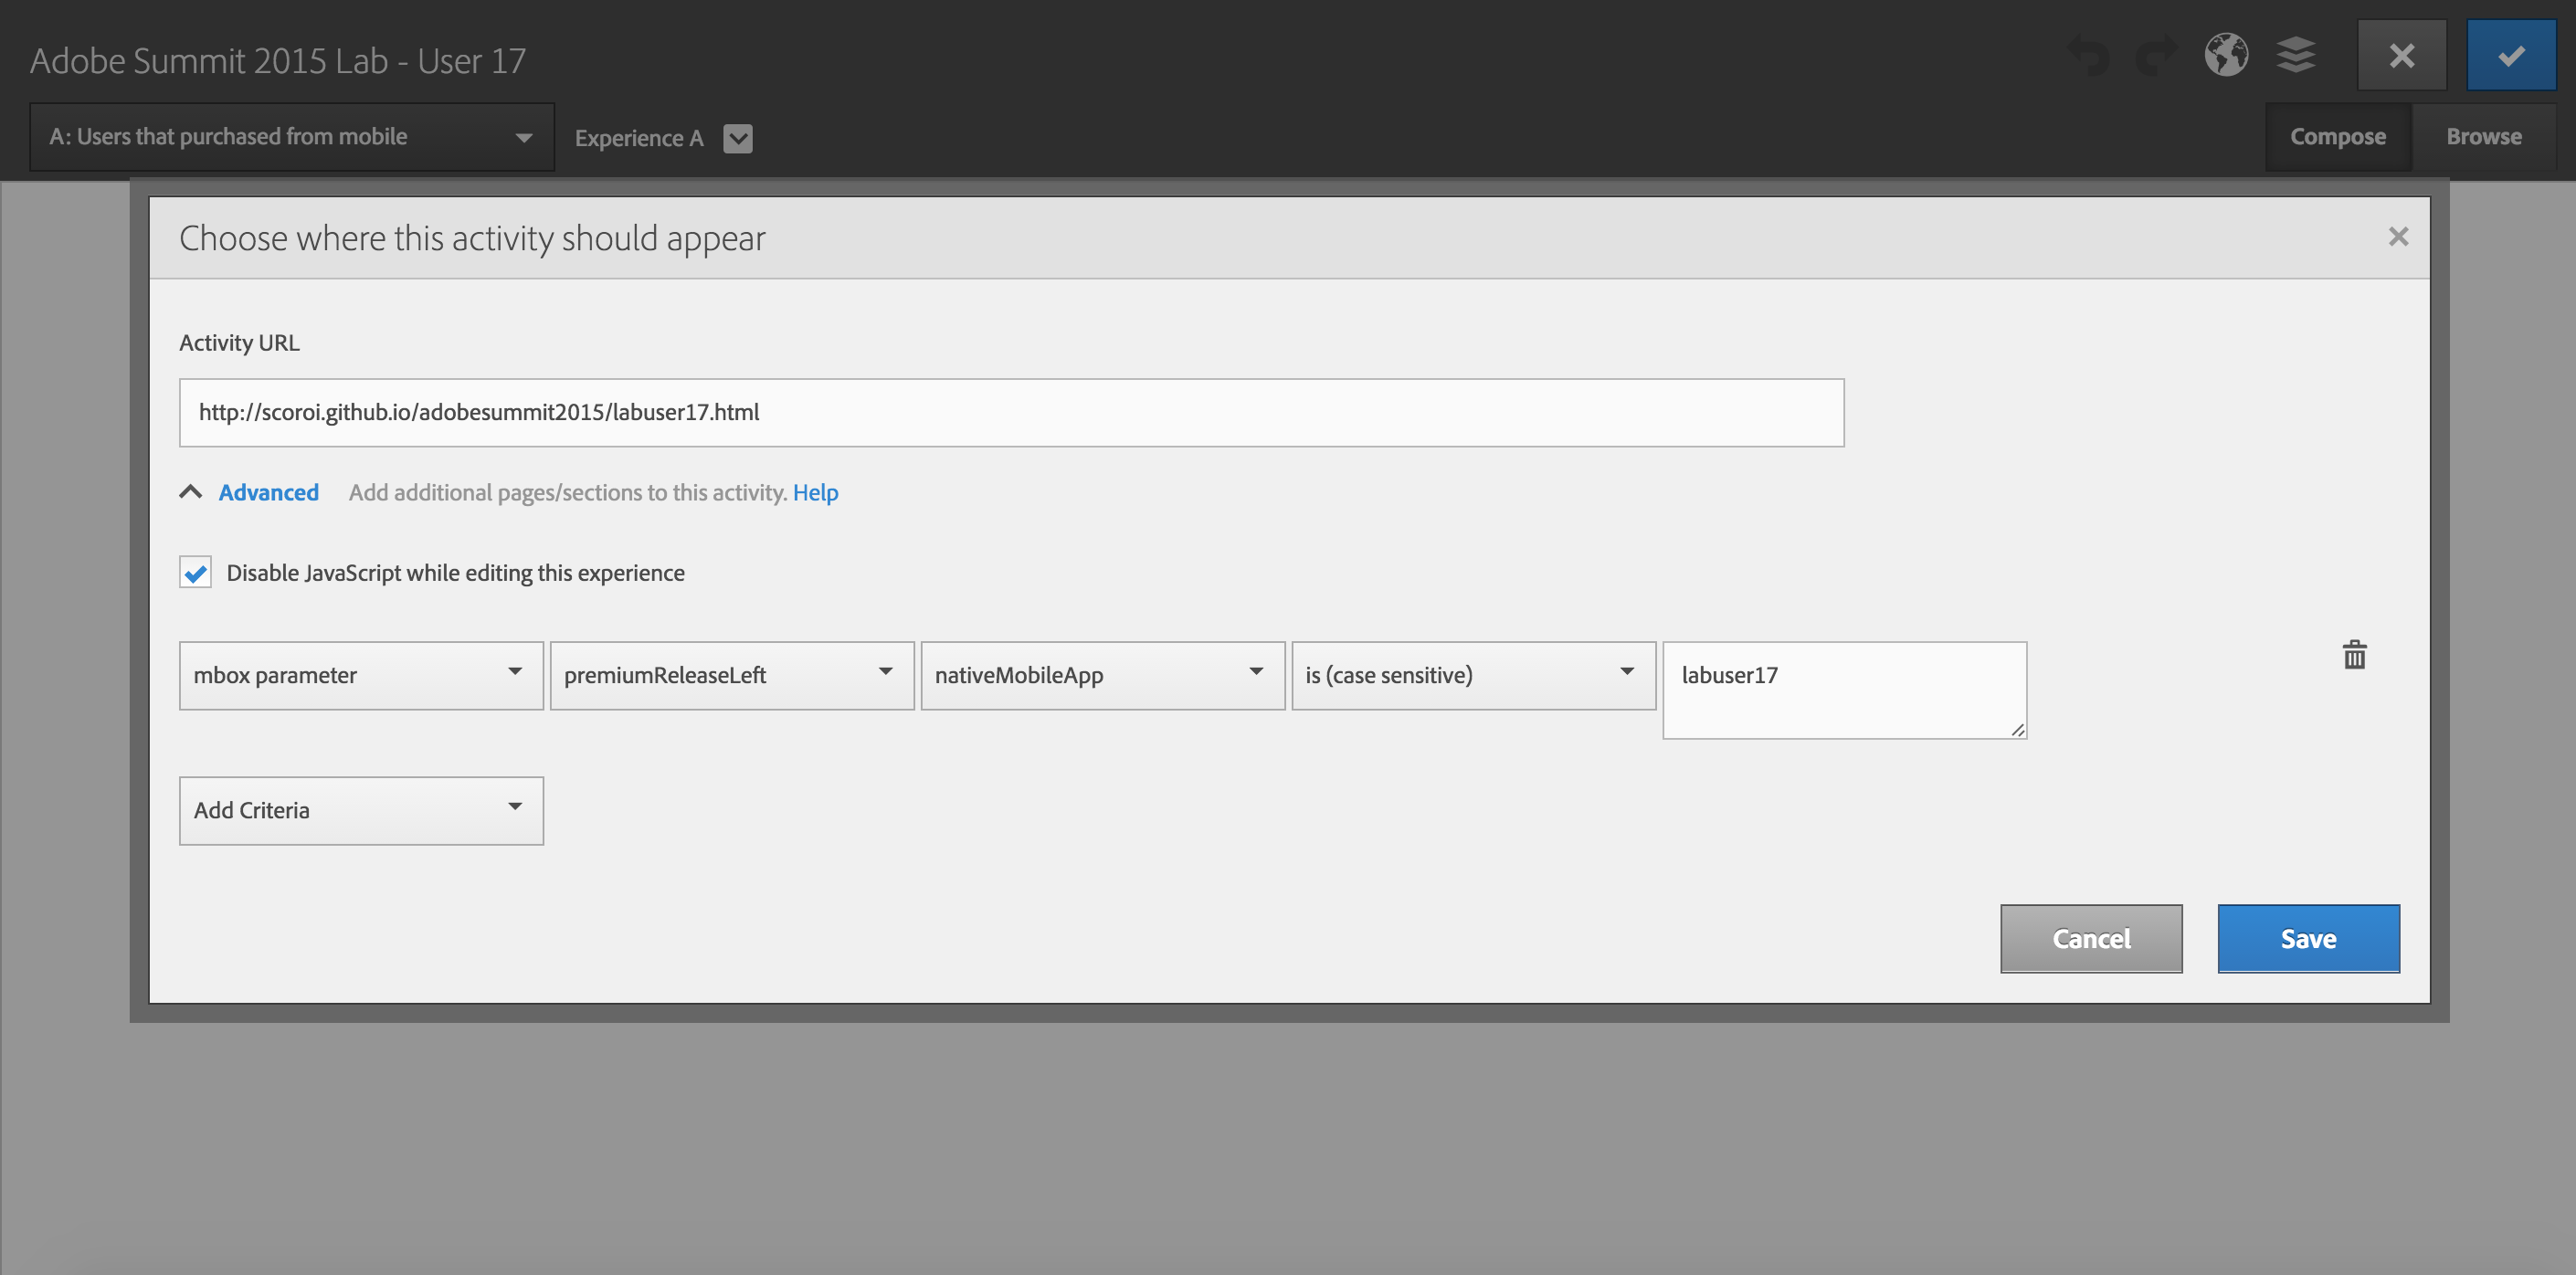
Task: Open the nativeMobileApp dropdown
Action: click(1102, 676)
